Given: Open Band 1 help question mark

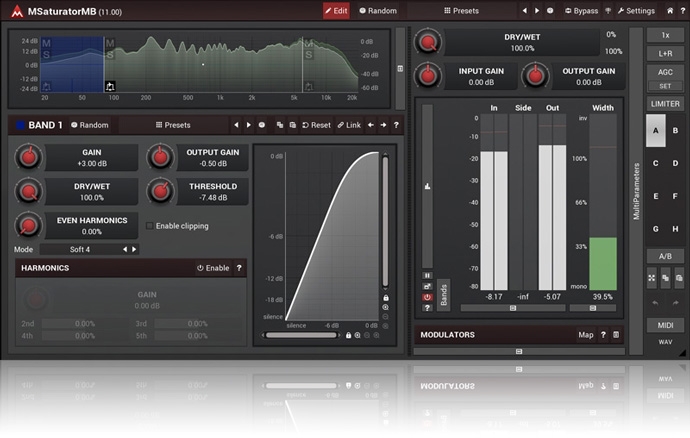Looking at the screenshot, I should (396, 125).
